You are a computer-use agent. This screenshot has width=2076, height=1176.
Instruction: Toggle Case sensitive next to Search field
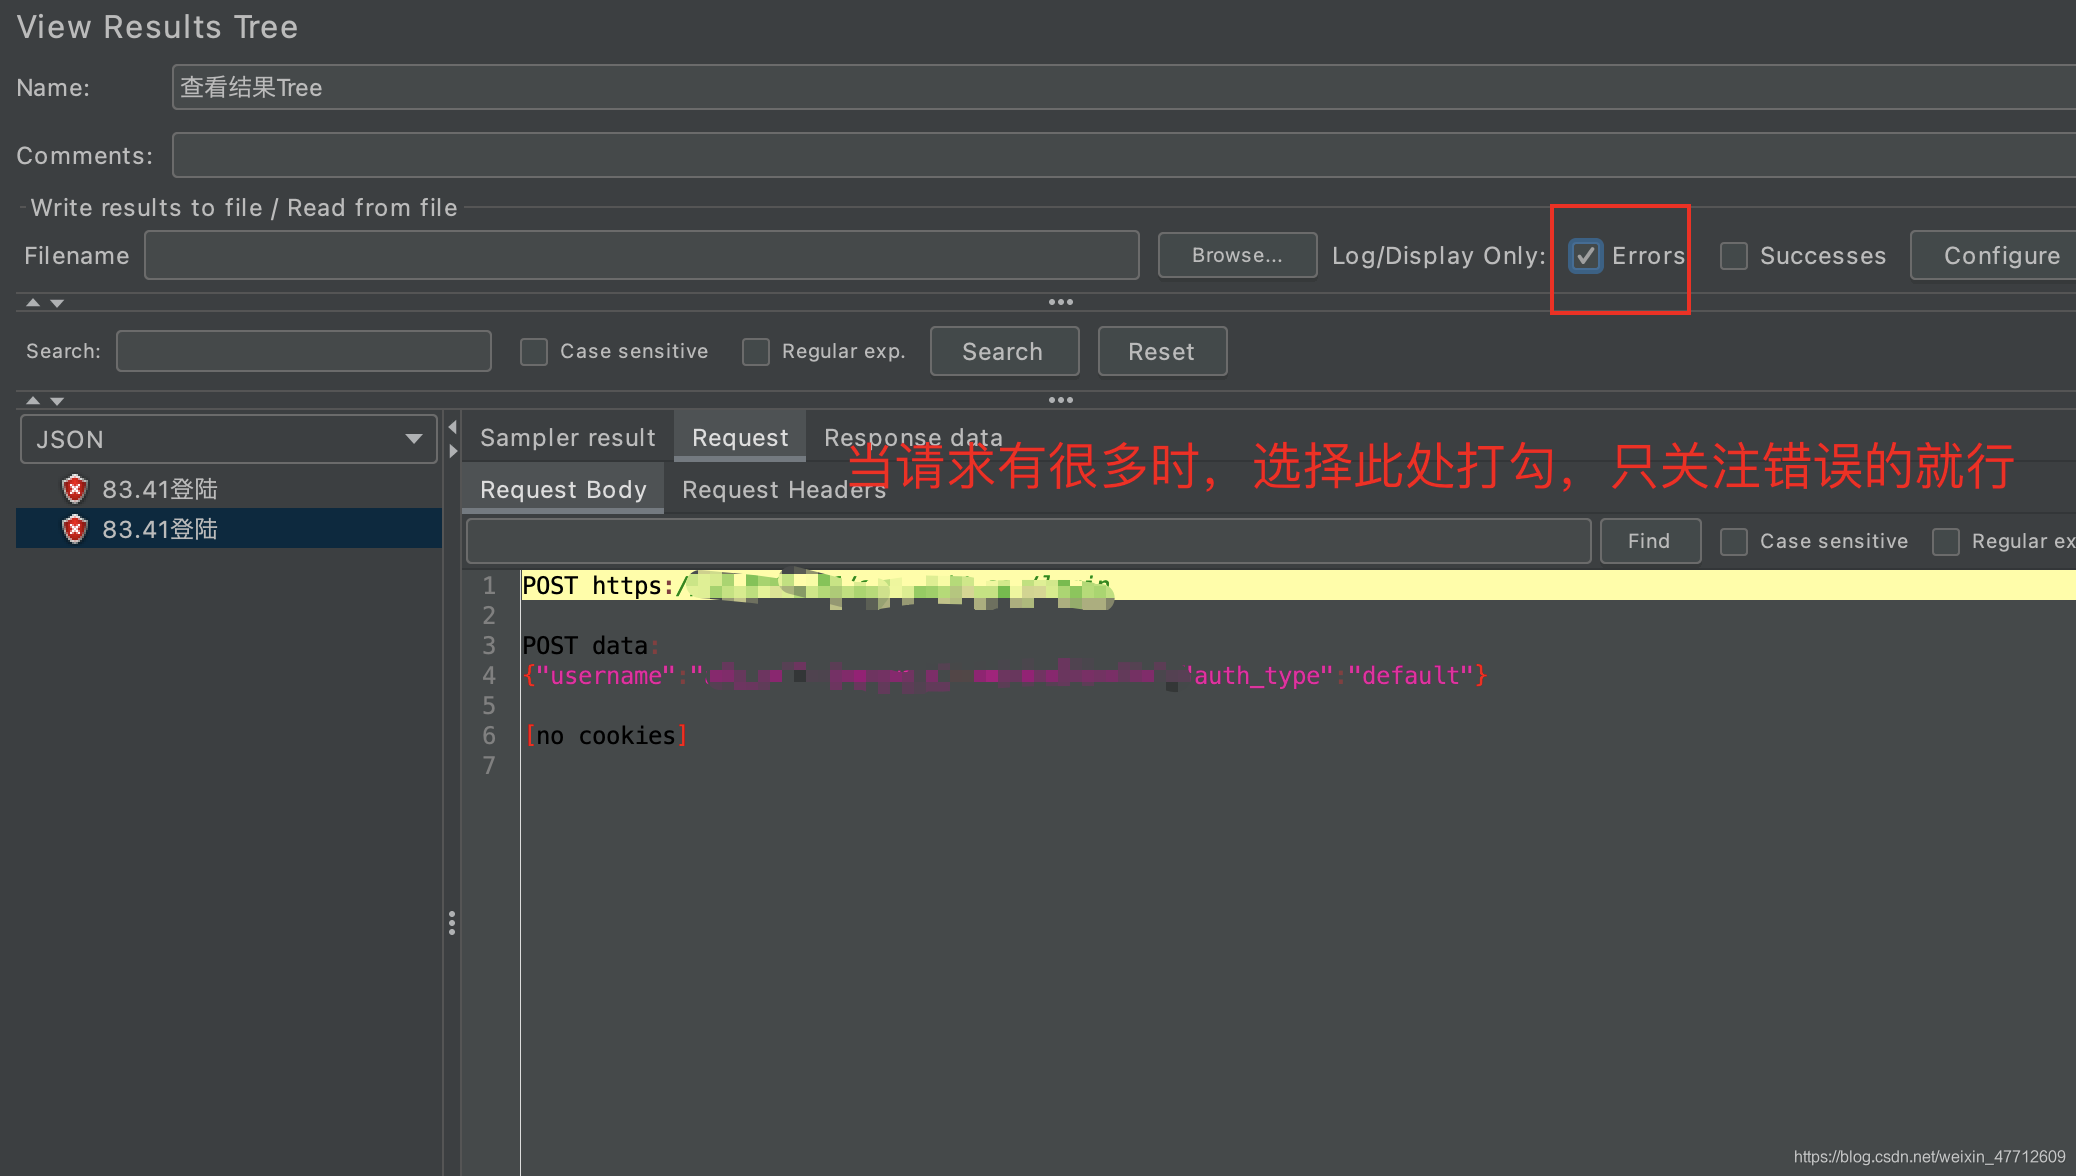coord(534,352)
